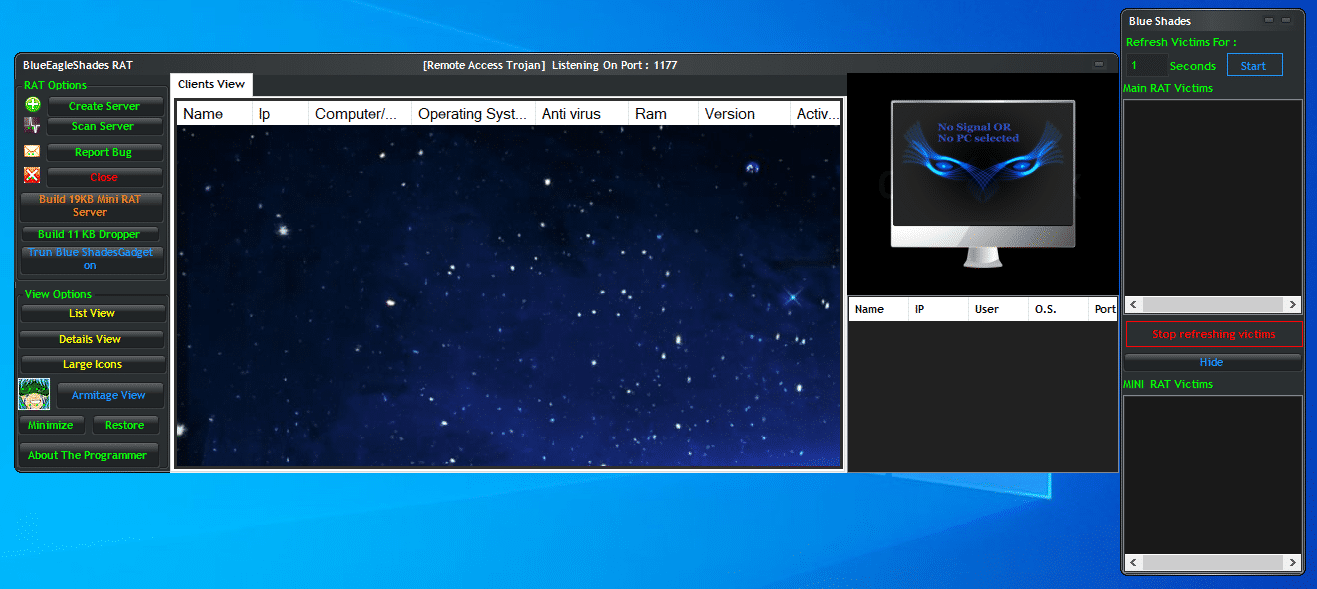Click the second title bar button of Blue Shades
1317x589 pixels.
[1287, 20]
